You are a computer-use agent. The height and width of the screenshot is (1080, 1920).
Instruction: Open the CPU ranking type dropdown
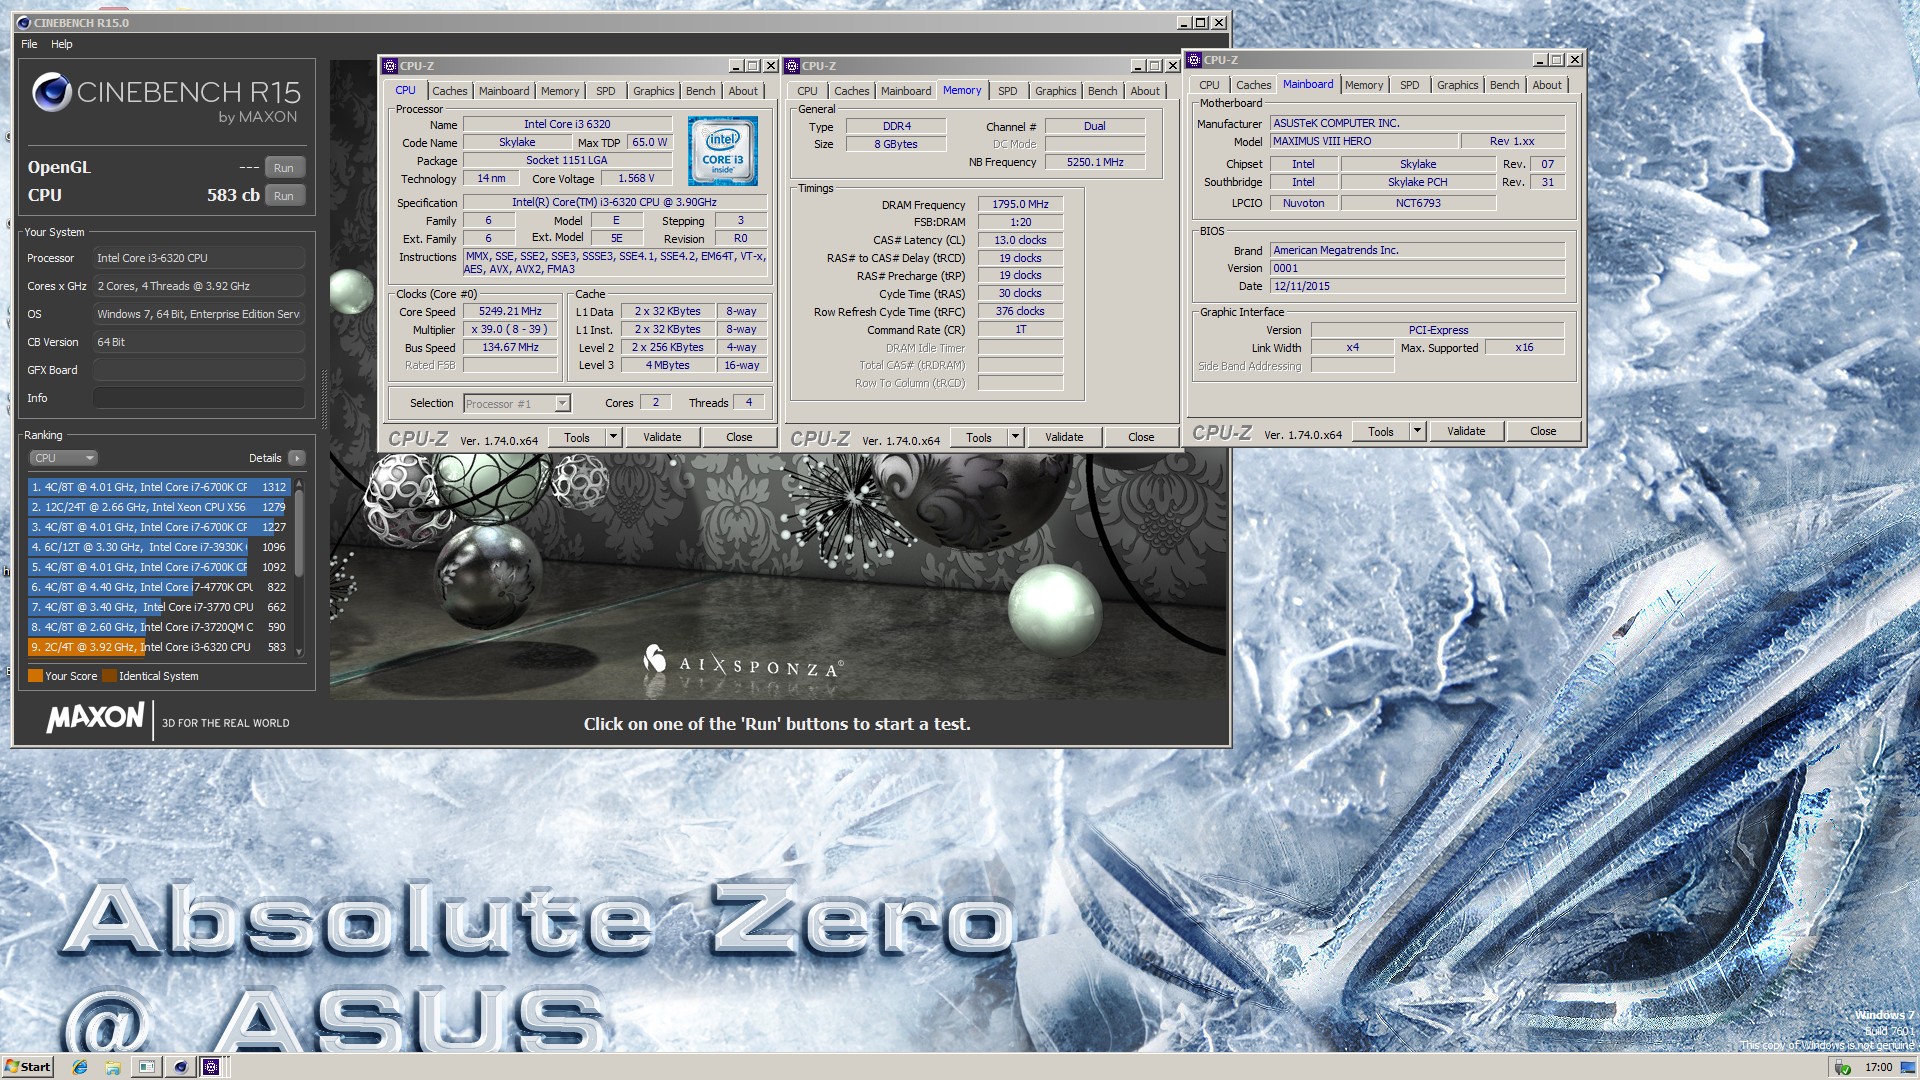click(x=63, y=458)
